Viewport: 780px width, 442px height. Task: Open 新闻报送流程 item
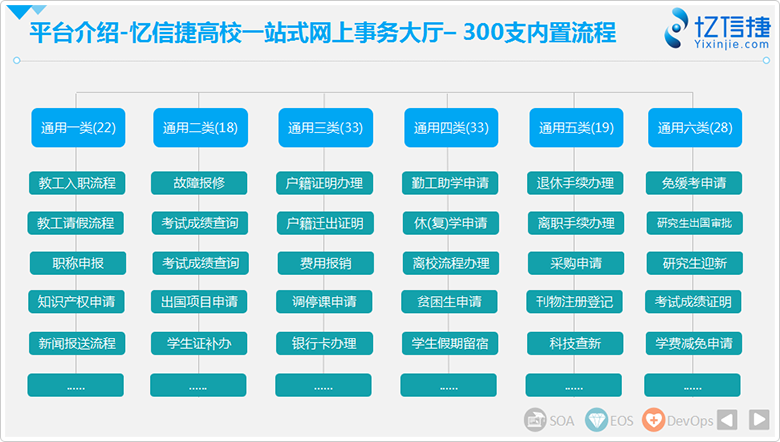tap(77, 344)
